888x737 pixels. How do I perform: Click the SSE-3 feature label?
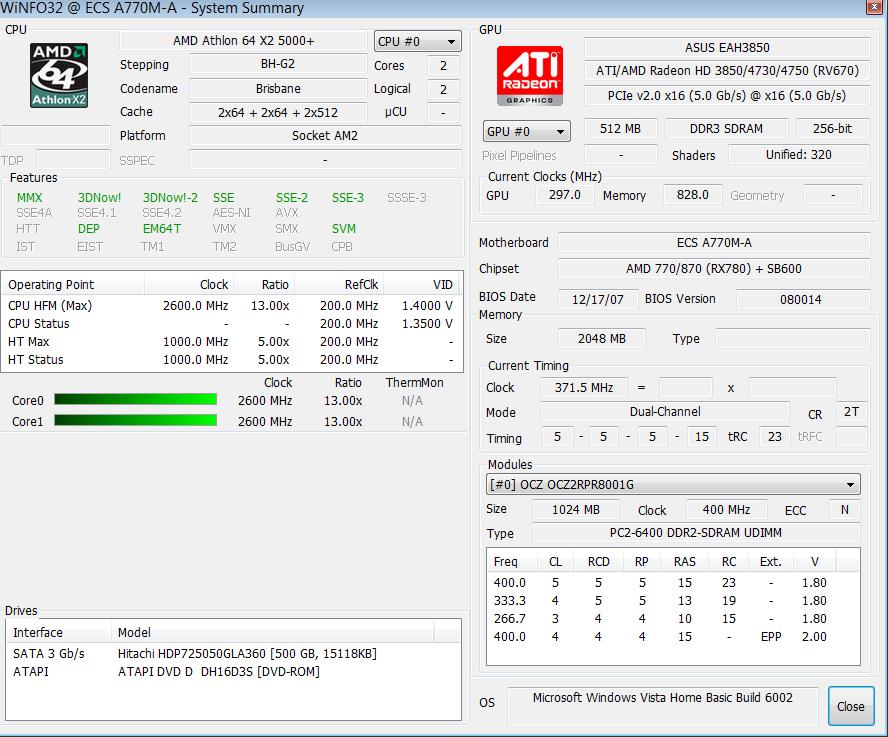pos(348,198)
